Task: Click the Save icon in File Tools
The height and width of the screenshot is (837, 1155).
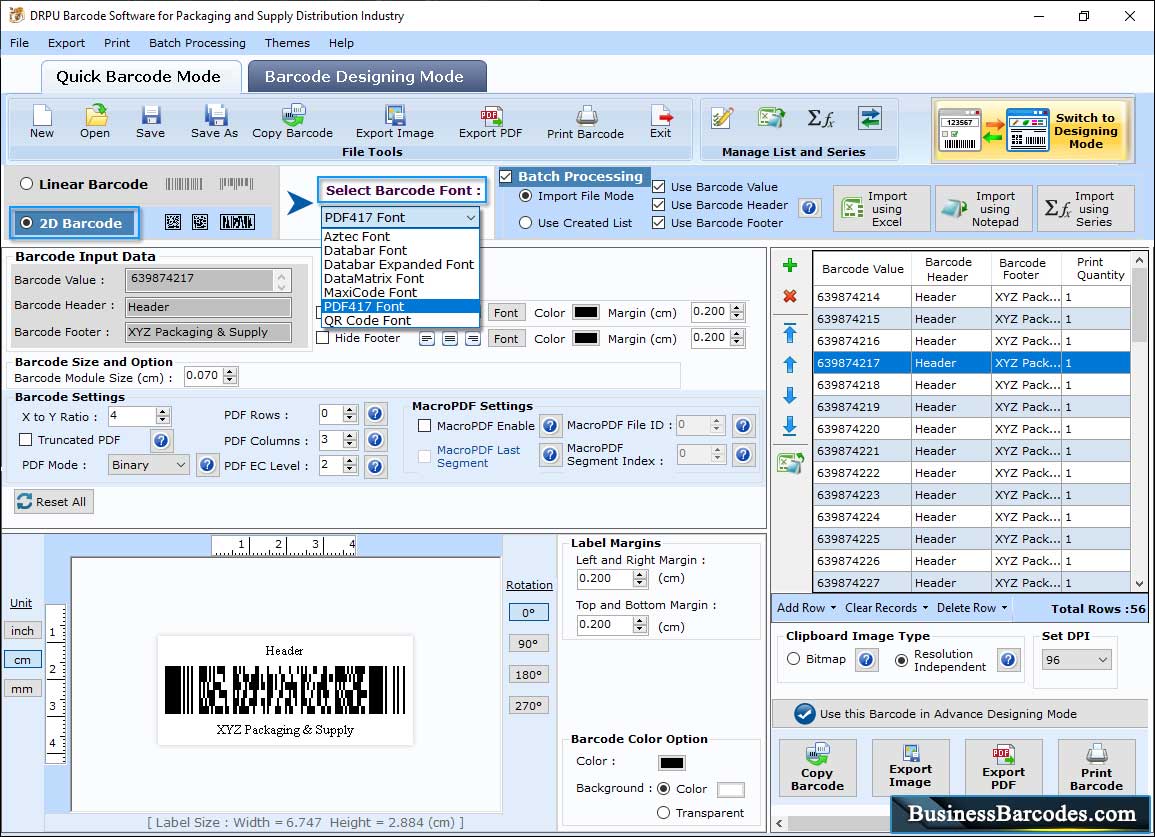Action: tap(150, 122)
